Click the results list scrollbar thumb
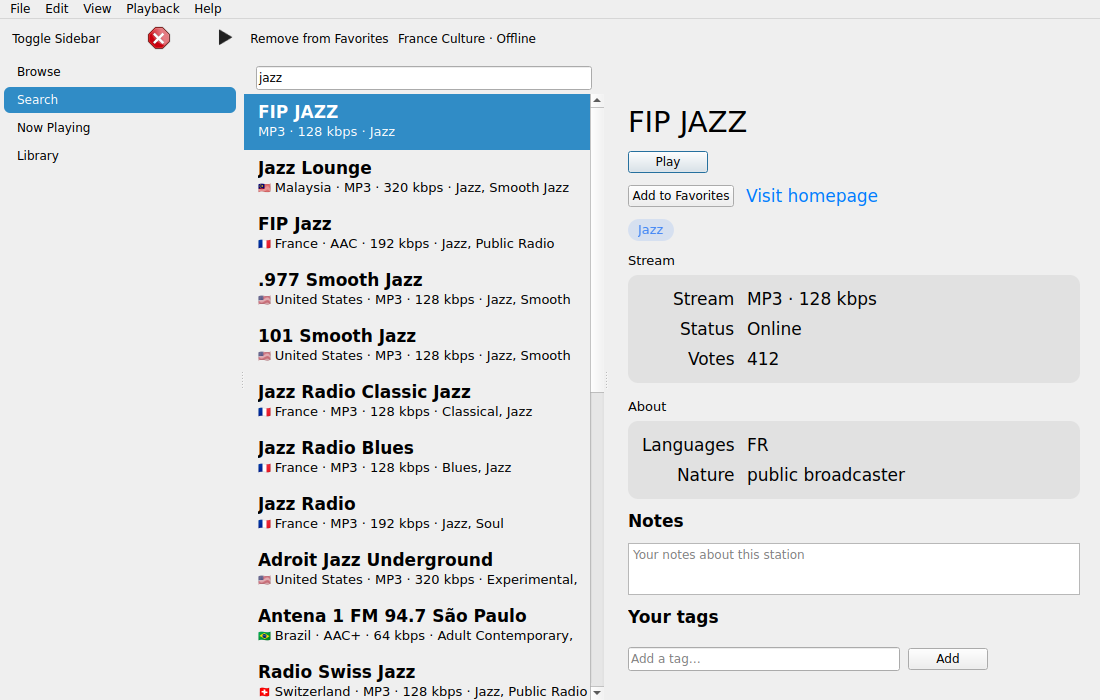 pyautogui.click(x=597, y=249)
